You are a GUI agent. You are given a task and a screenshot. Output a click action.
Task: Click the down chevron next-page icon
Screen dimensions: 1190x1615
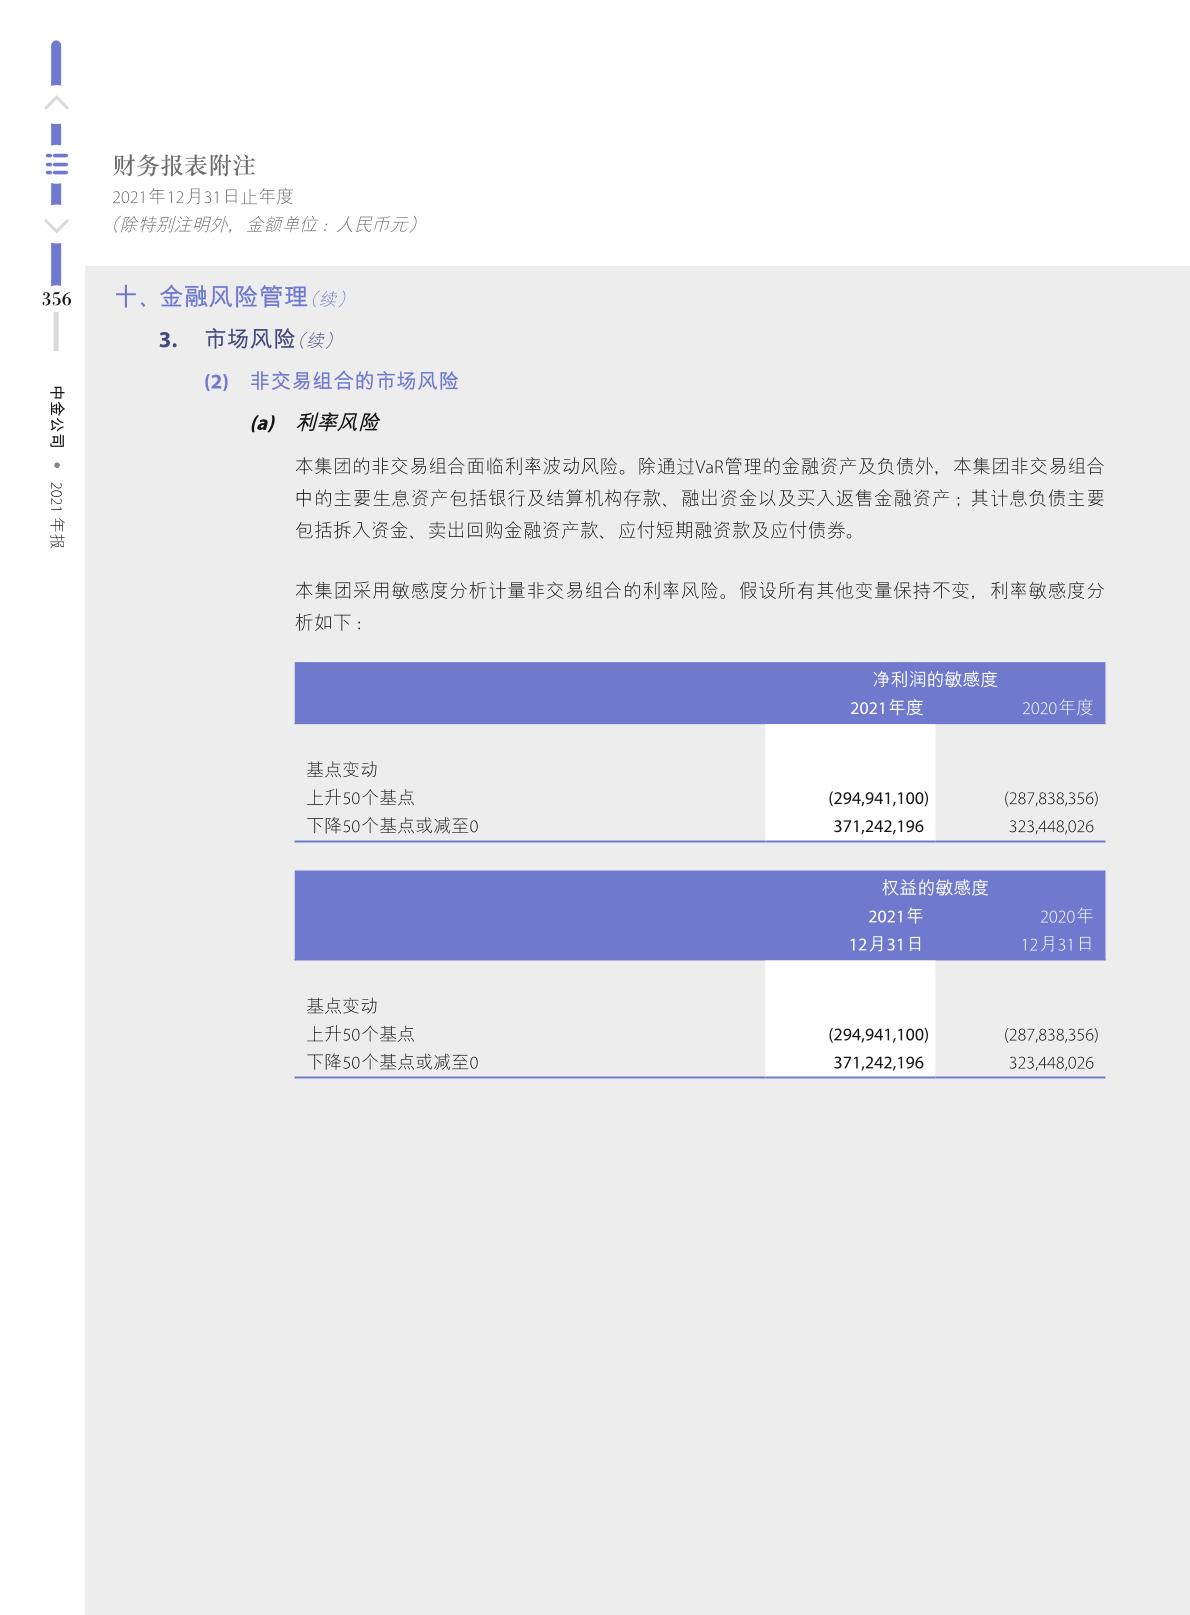coord(57,225)
